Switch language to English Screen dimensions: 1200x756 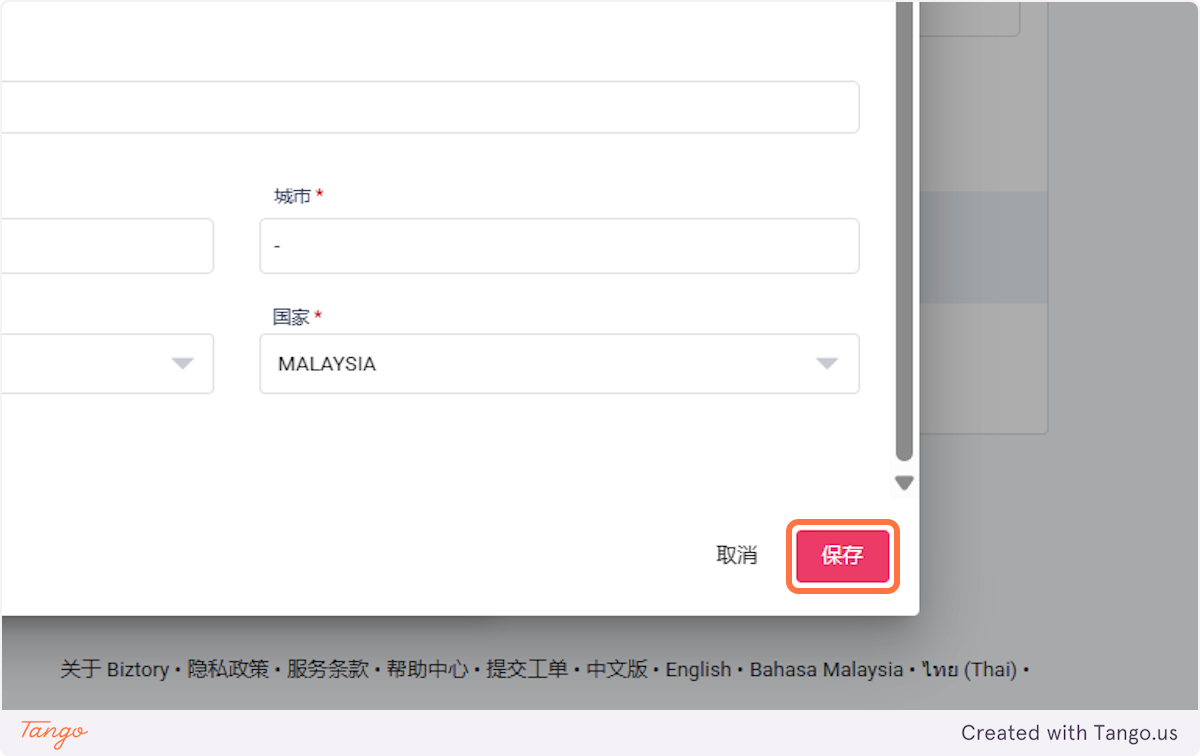pos(698,669)
